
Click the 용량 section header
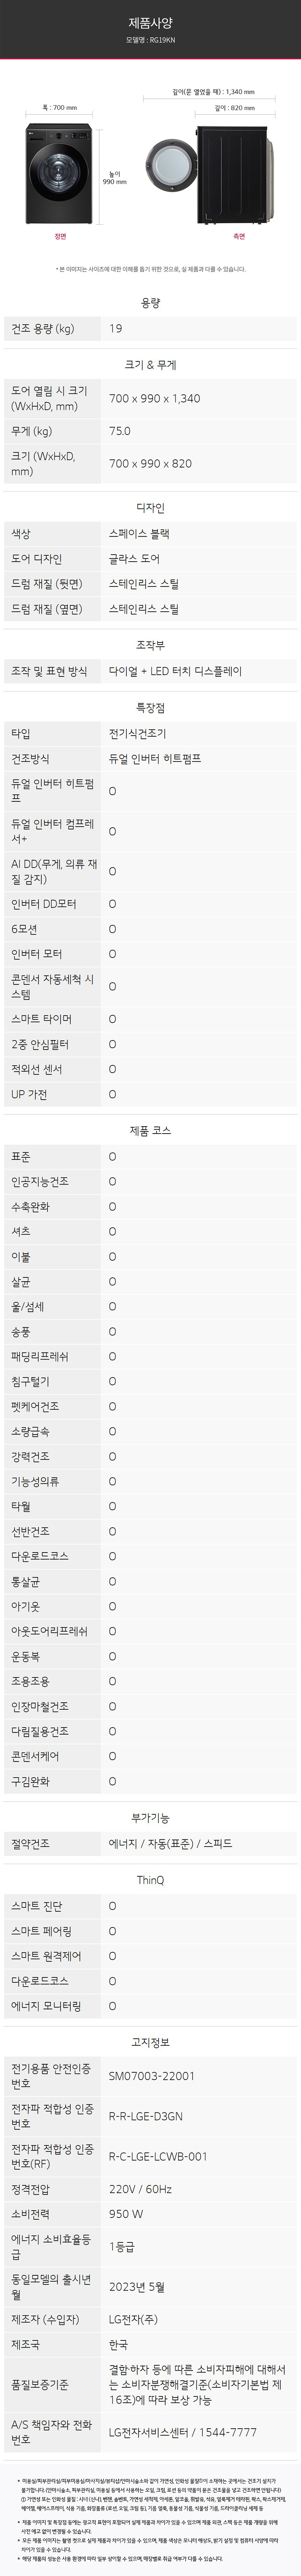tap(150, 303)
